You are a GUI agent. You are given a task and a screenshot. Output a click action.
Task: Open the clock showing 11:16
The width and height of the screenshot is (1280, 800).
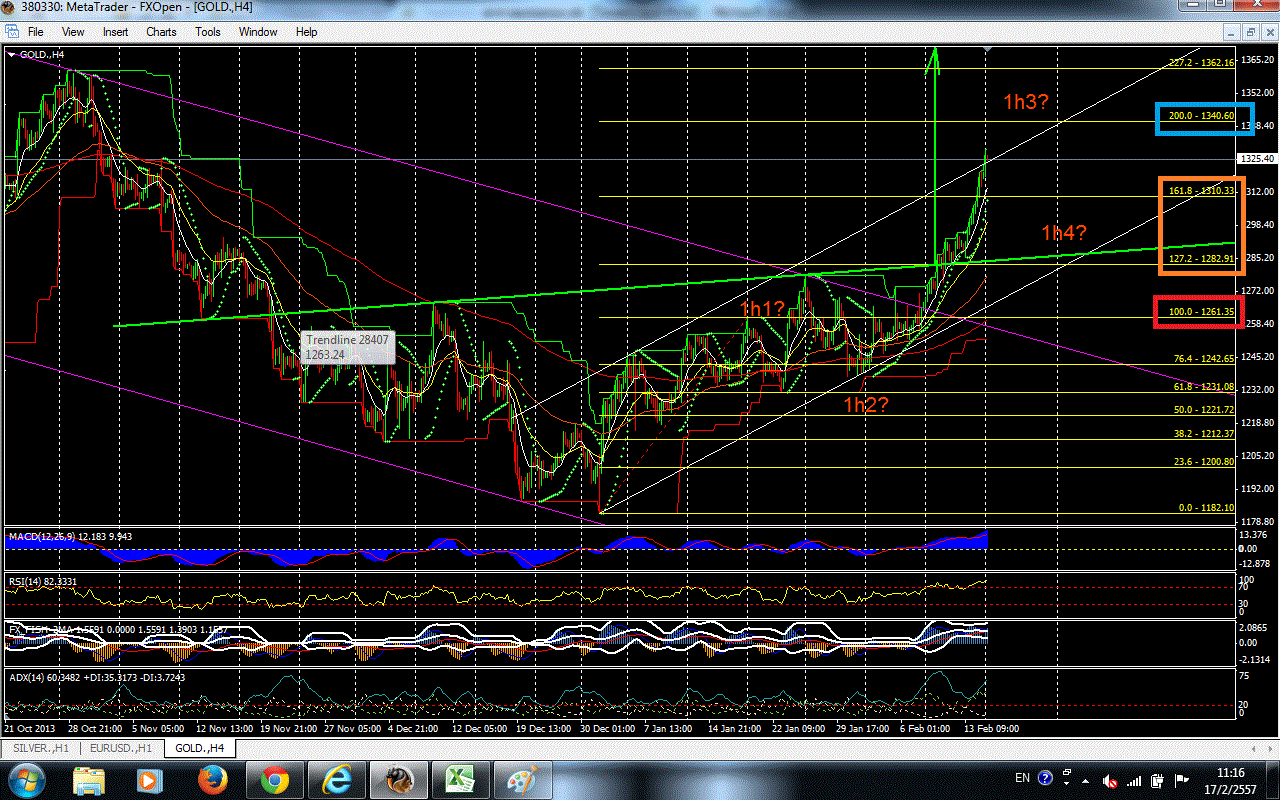point(1231,772)
